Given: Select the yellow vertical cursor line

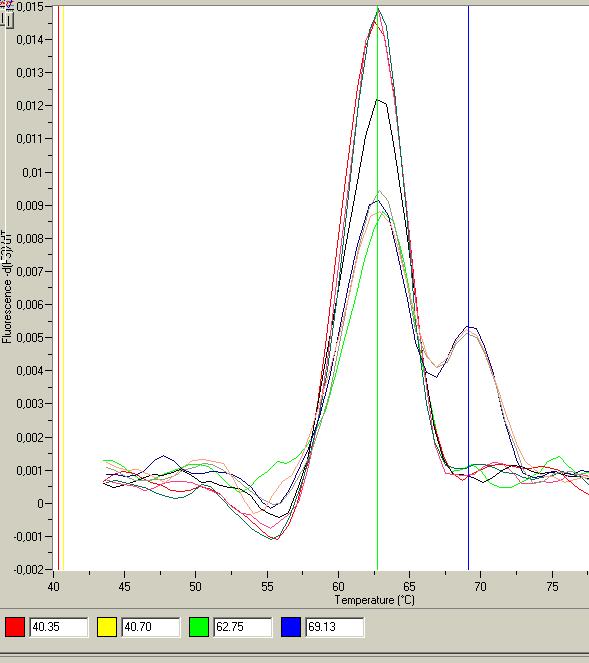Looking at the screenshot, I should (63, 288).
